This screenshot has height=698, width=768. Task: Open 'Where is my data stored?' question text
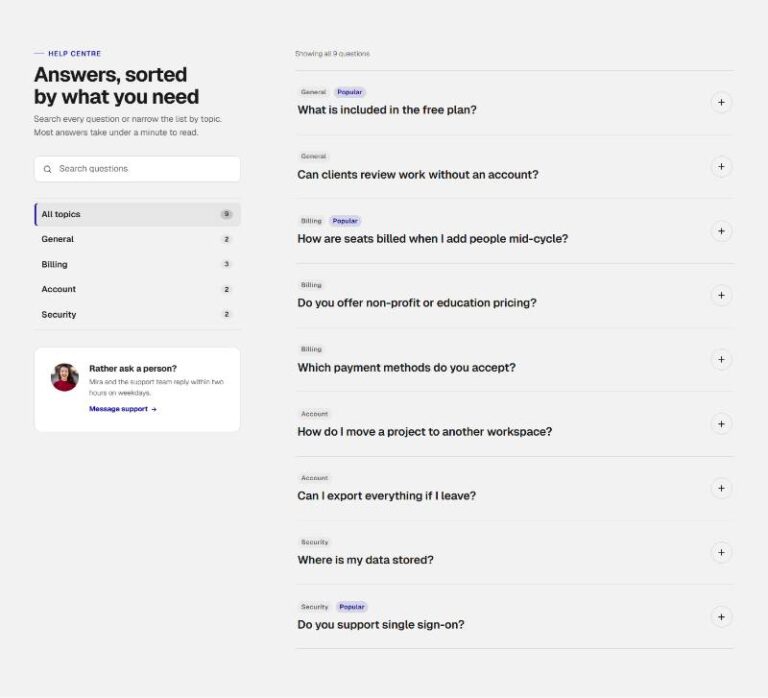pos(365,560)
